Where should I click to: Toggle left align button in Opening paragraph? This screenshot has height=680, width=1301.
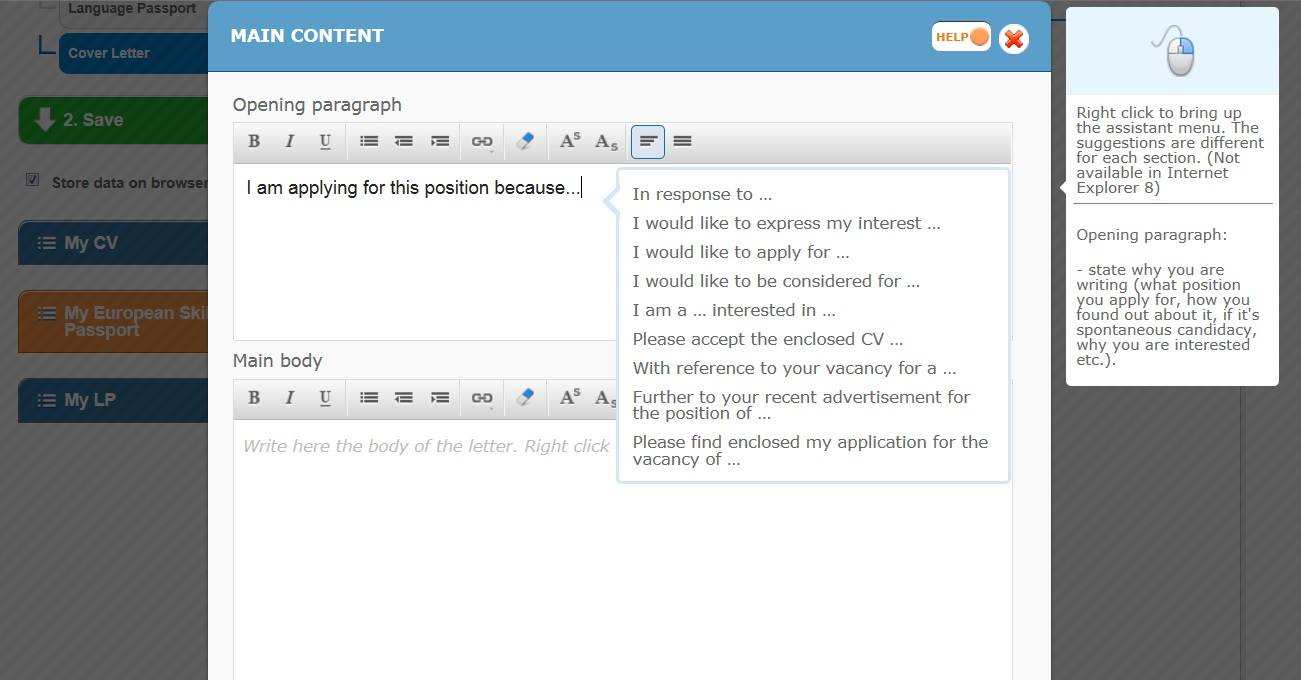(648, 142)
